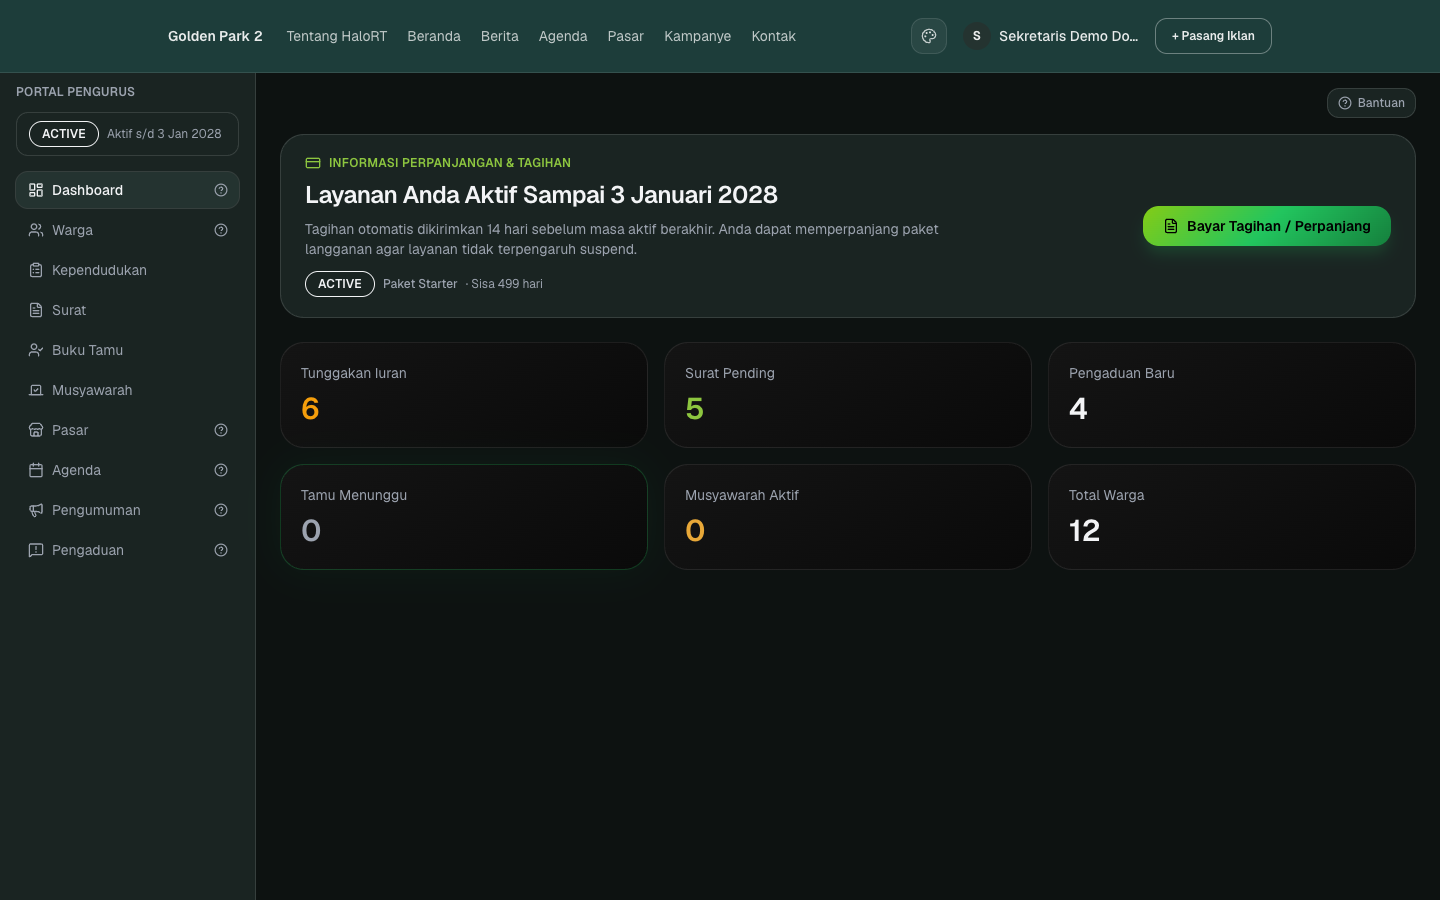Open Berita in top navigation
Screen dimensions: 1440x900
[x=500, y=36]
